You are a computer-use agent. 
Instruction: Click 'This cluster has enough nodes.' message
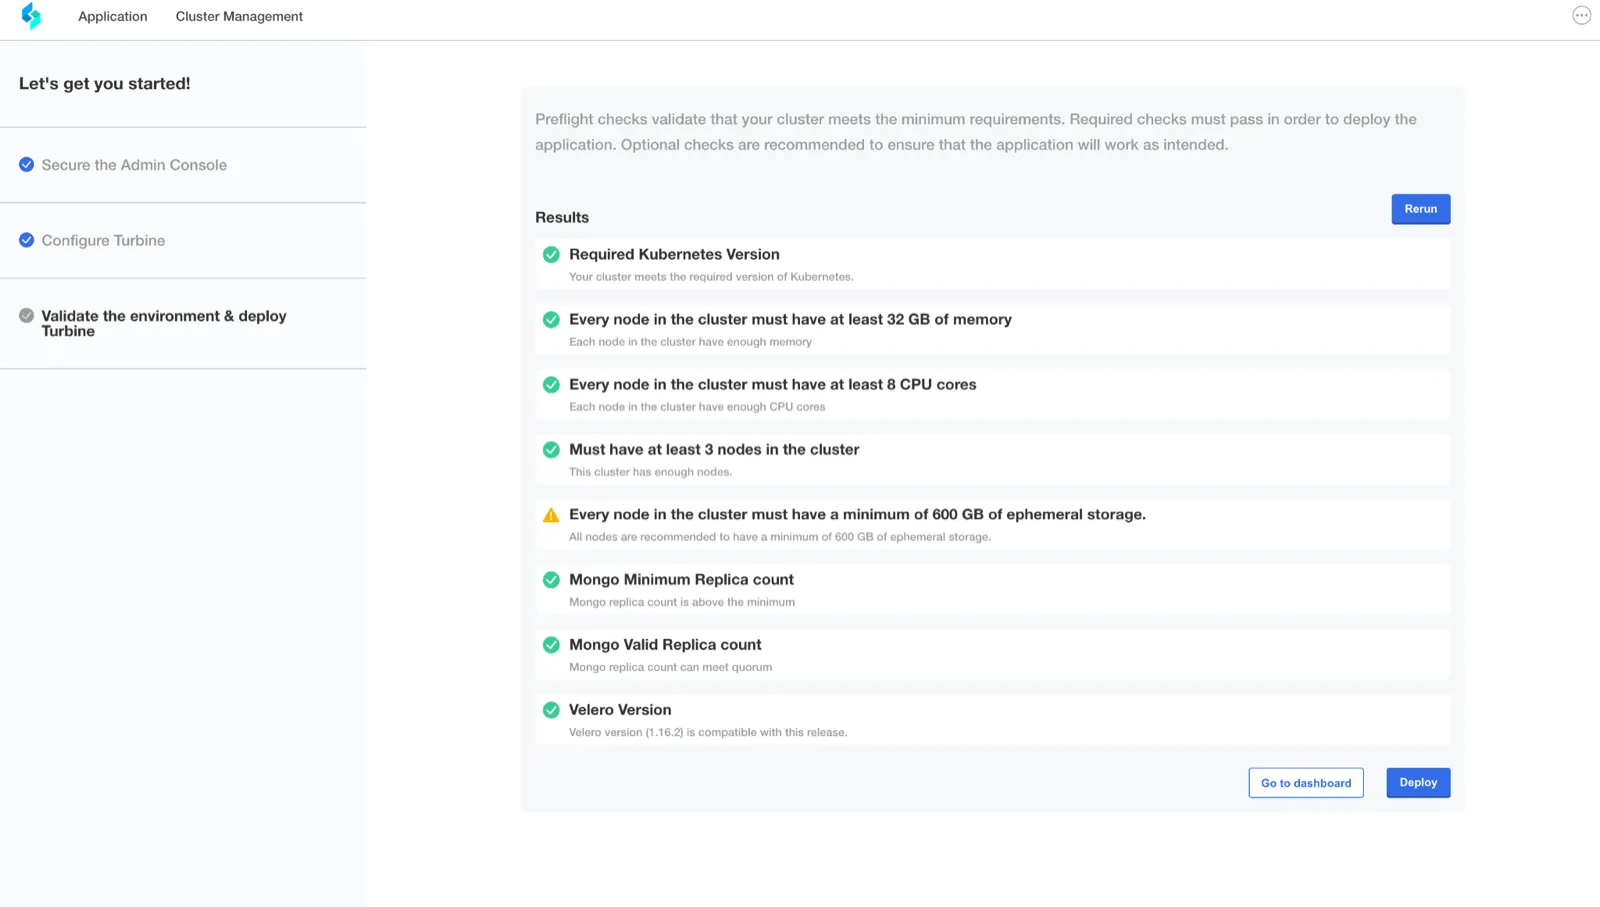pyautogui.click(x=650, y=472)
